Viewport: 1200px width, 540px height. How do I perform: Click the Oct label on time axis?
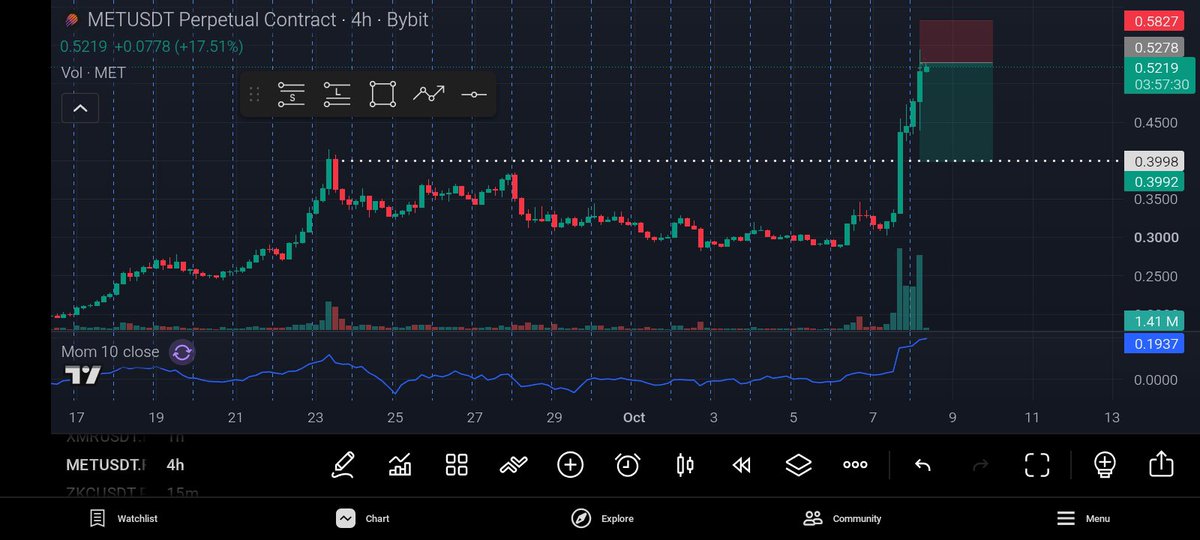[x=634, y=417]
